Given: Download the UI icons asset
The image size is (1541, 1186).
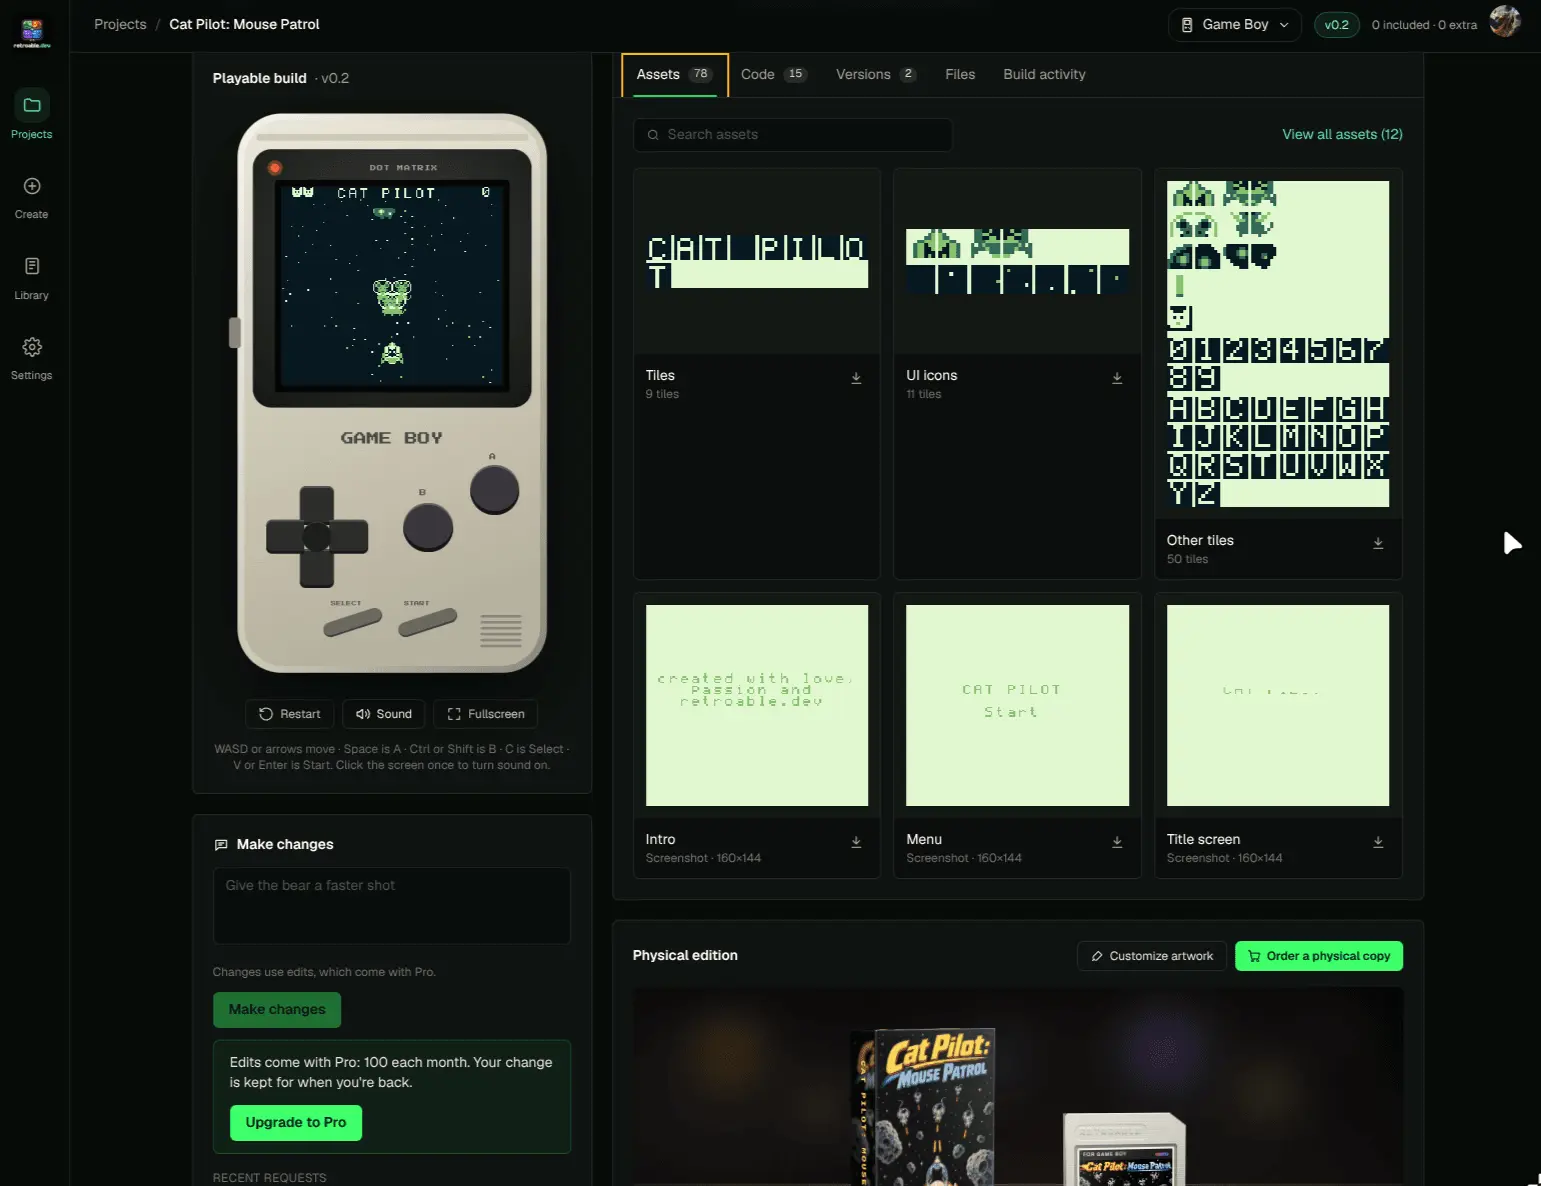Looking at the screenshot, I should [1117, 378].
